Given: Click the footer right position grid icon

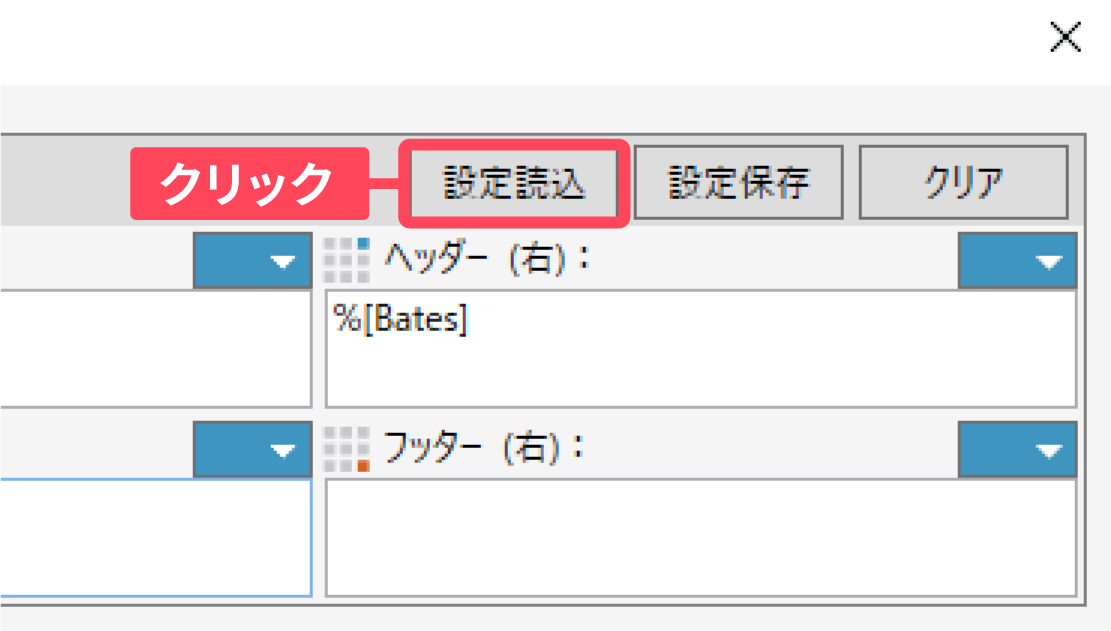Looking at the screenshot, I should point(347,449).
